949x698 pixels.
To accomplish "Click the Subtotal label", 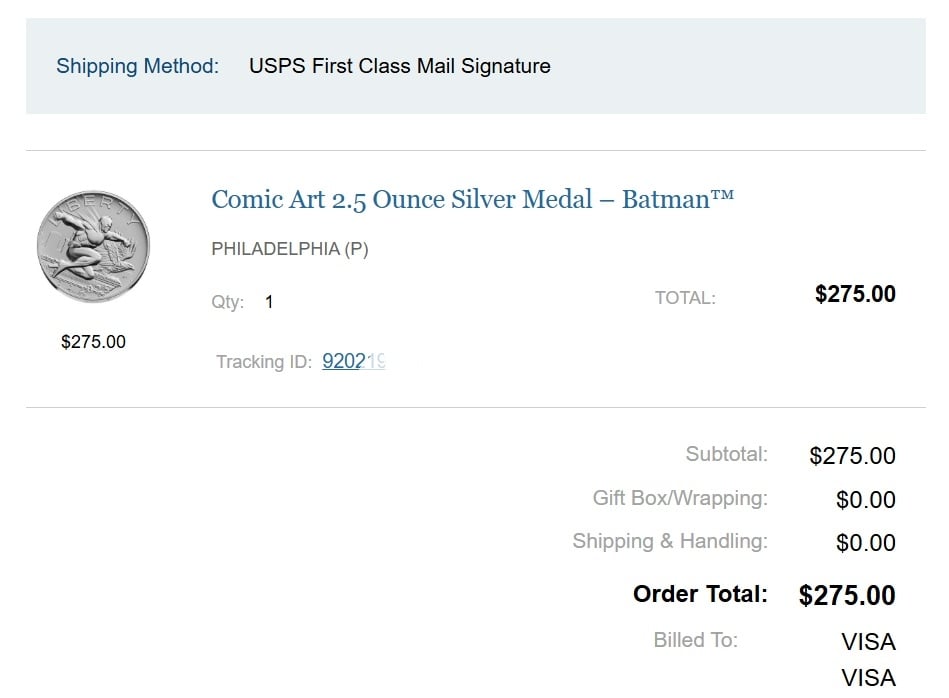I will (x=726, y=454).
